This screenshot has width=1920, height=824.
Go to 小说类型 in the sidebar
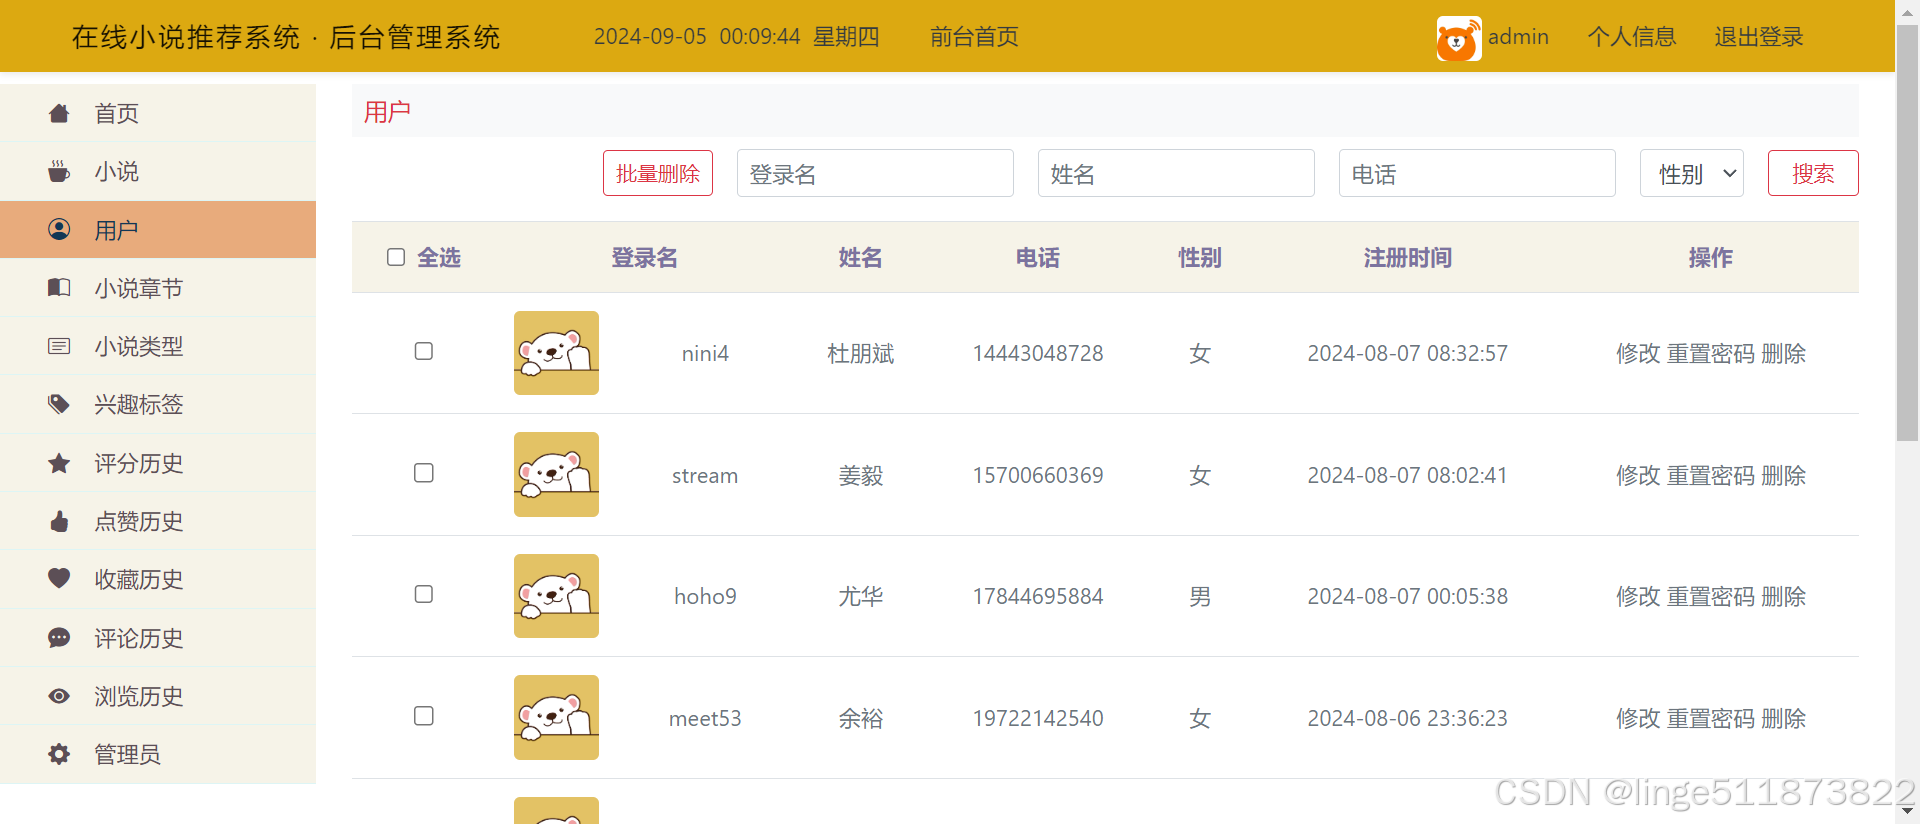(x=158, y=346)
